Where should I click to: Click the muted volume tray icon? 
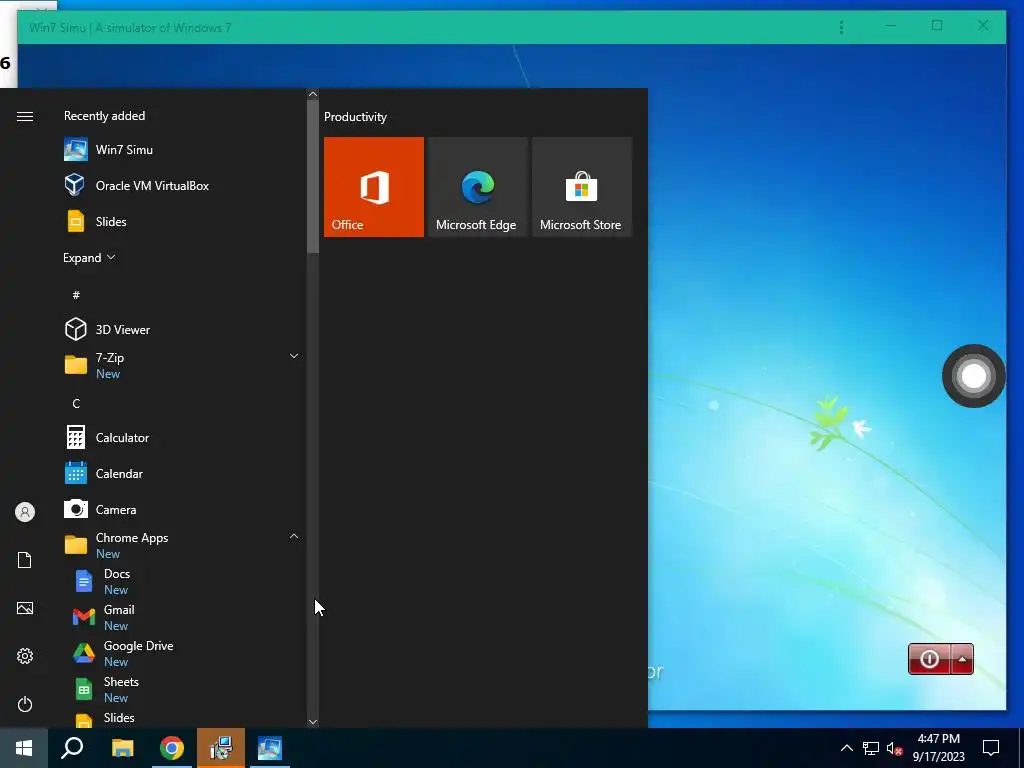895,748
